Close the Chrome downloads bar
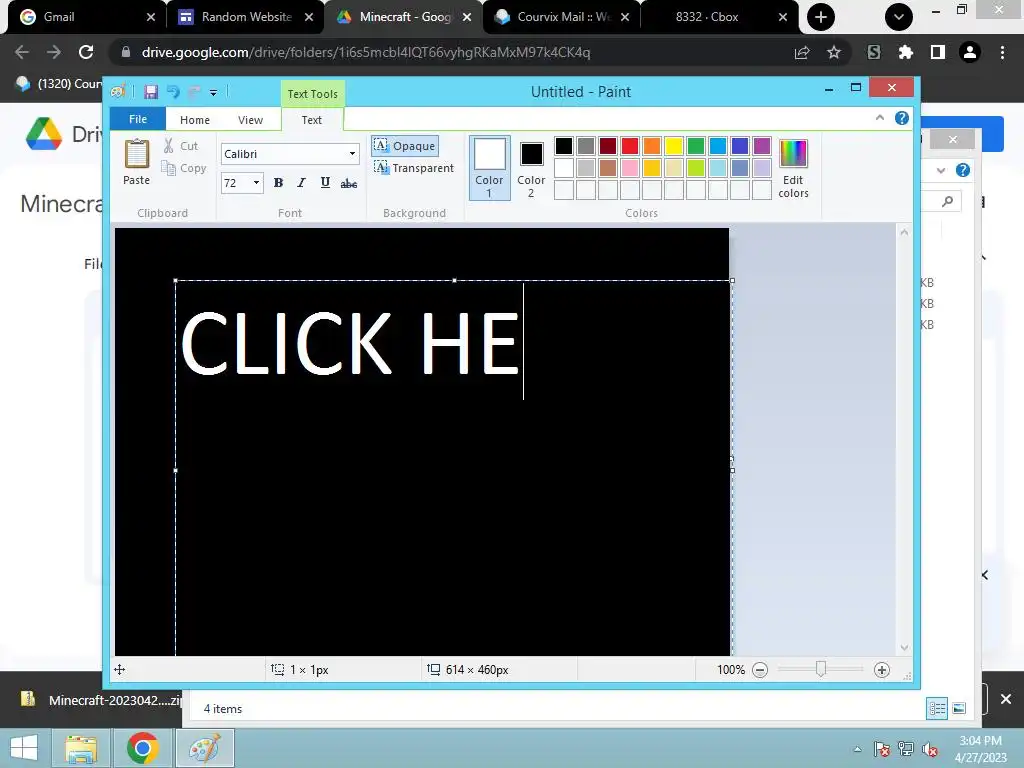The height and width of the screenshot is (768, 1024). [x=1006, y=699]
